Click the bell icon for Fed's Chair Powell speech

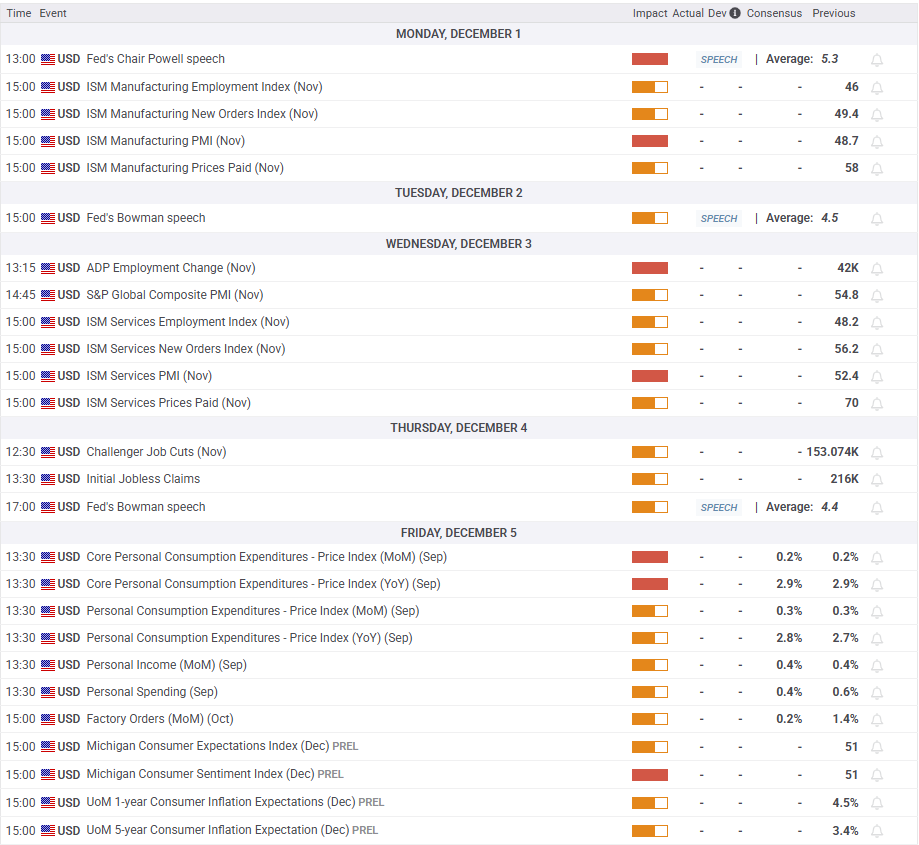[877, 60]
